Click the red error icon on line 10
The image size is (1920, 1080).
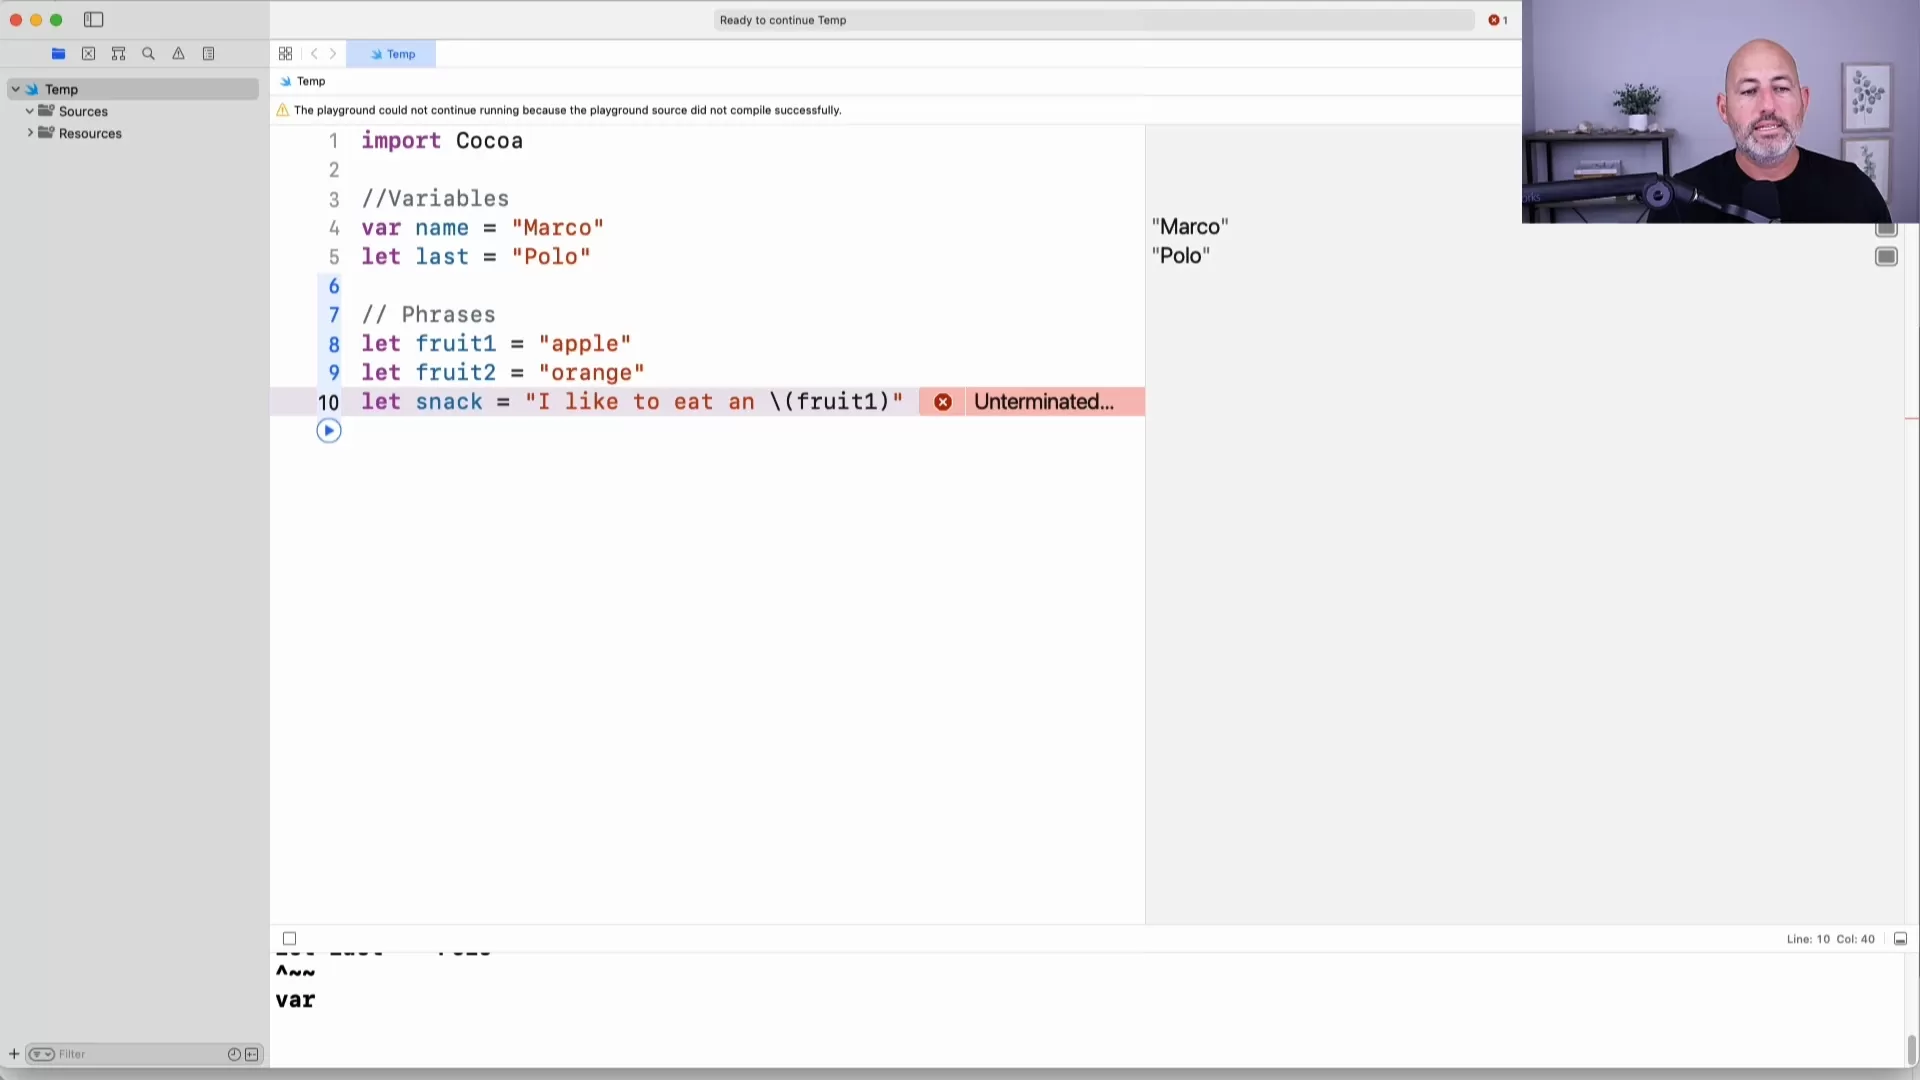point(943,402)
